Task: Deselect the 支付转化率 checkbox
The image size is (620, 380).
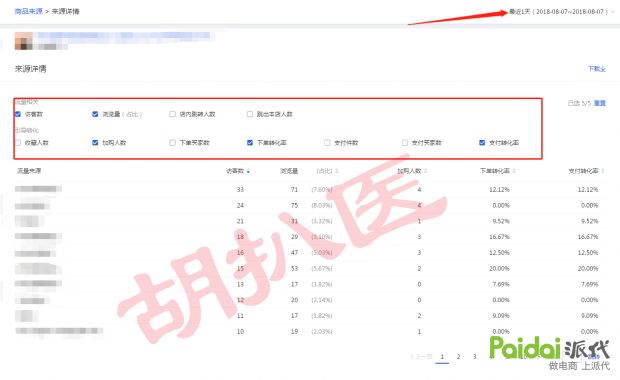Action: [x=482, y=143]
